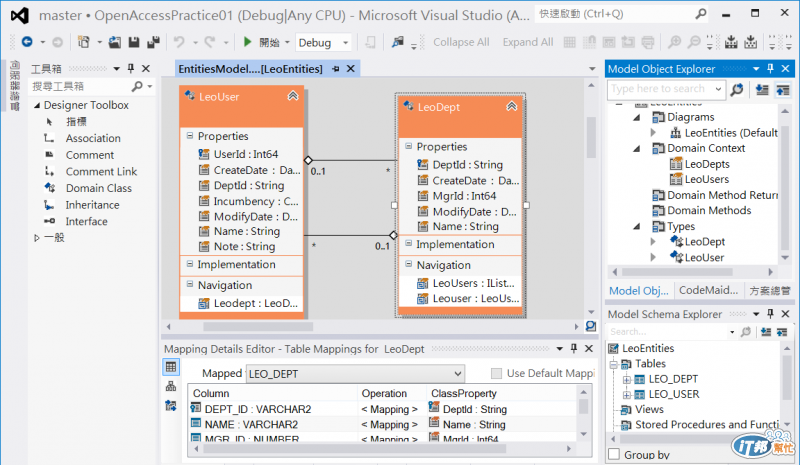800x465 pixels.
Task: Collapse the LeoUser class with chevron icon
Action: click(293, 95)
